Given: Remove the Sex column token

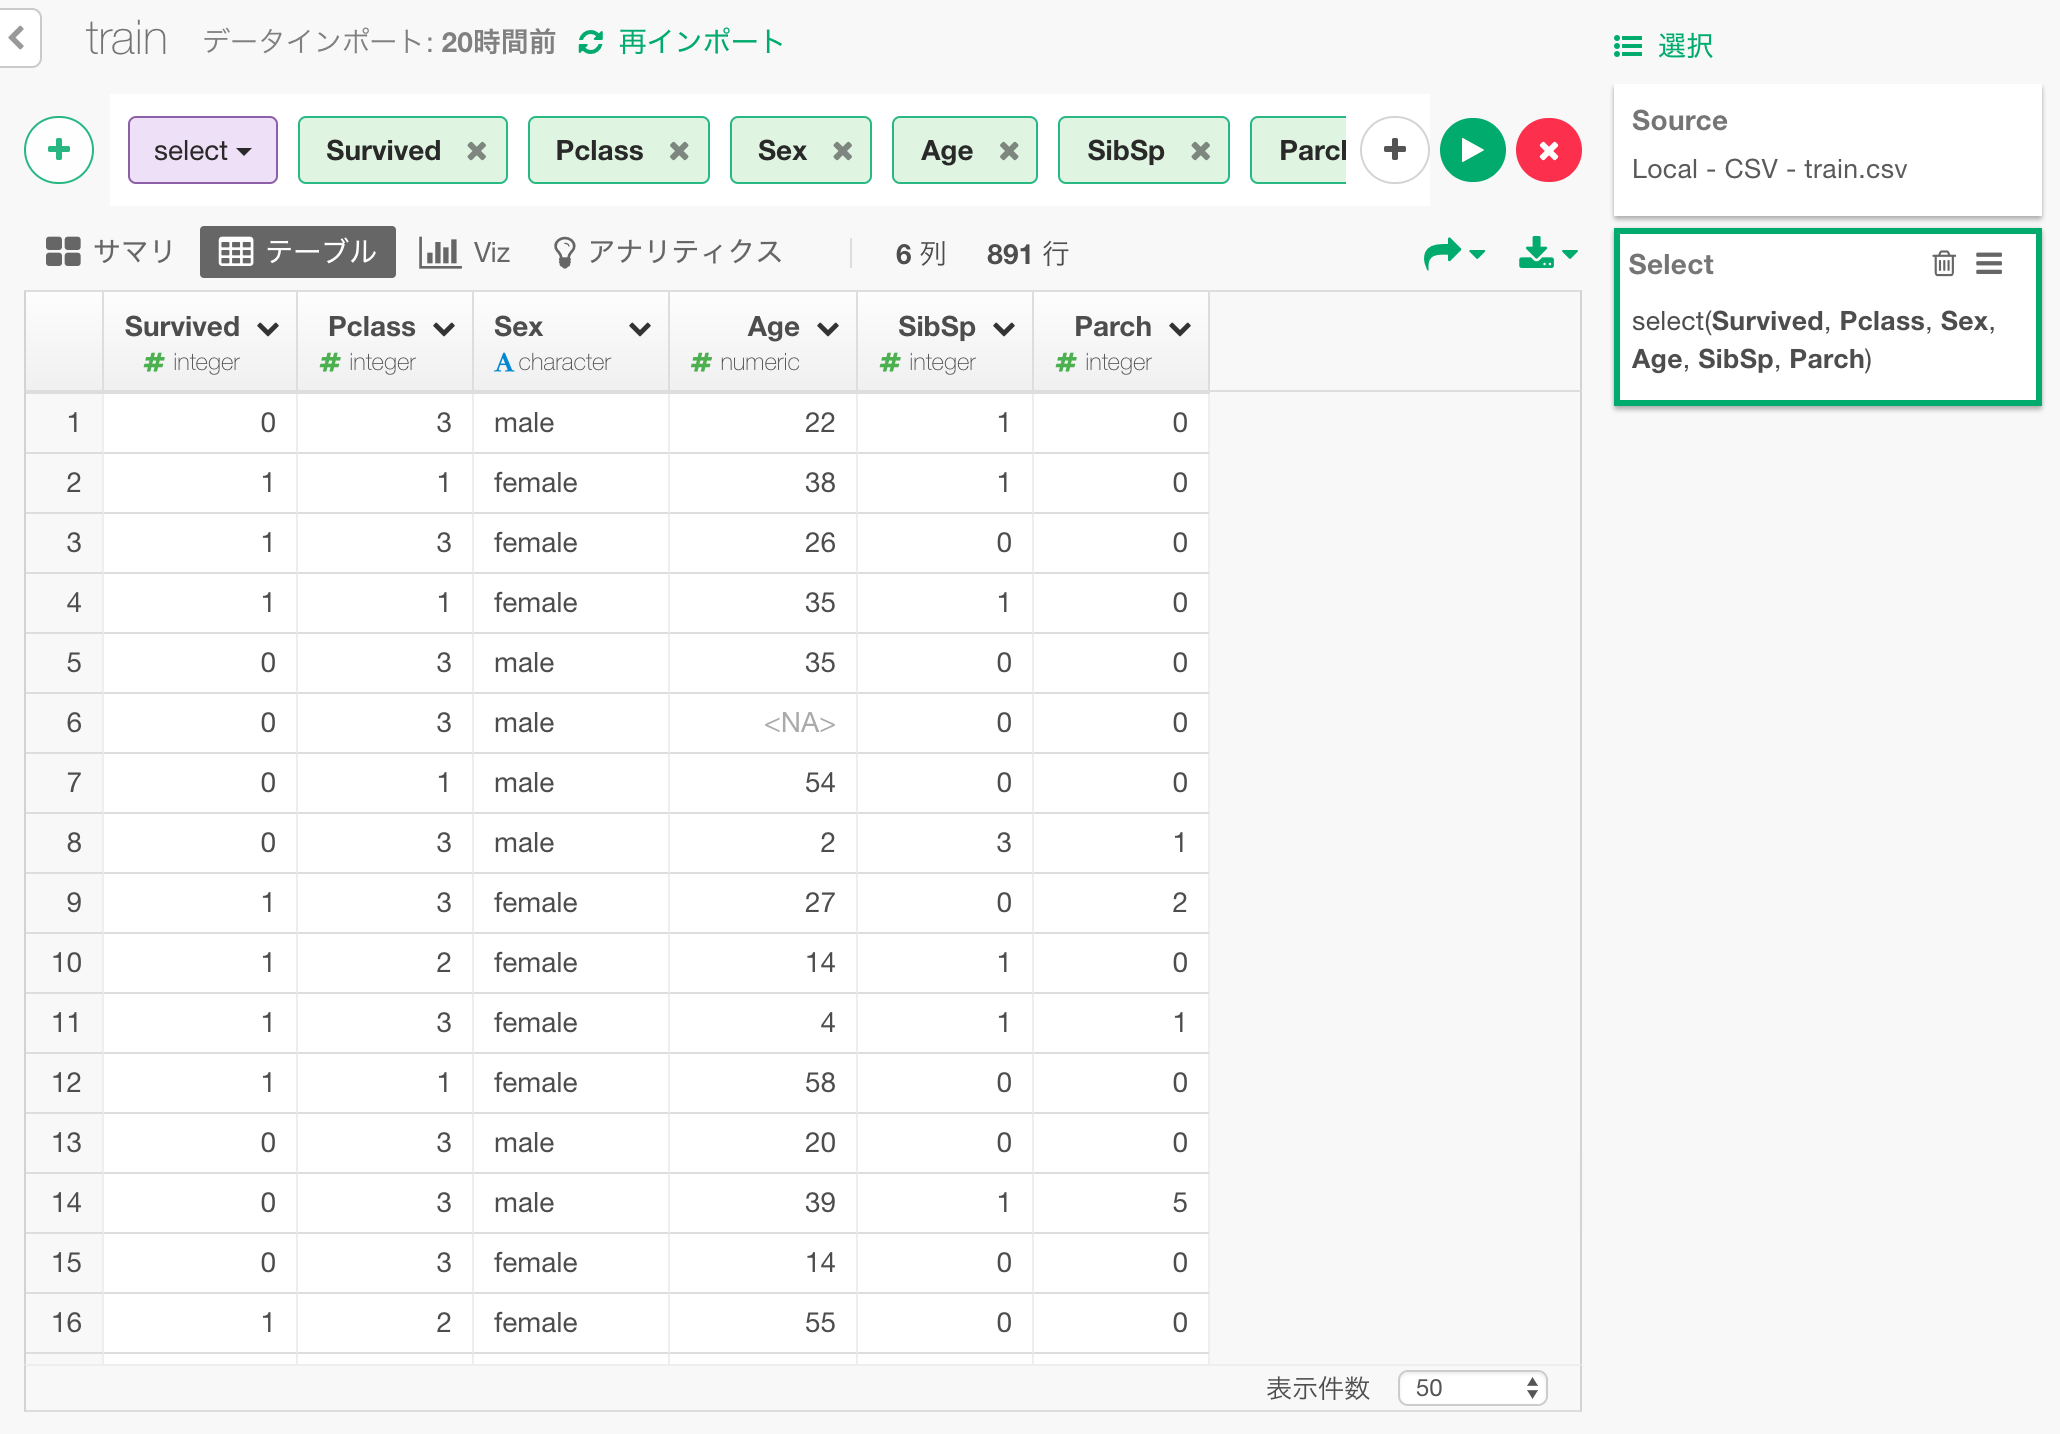Looking at the screenshot, I should 845,150.
